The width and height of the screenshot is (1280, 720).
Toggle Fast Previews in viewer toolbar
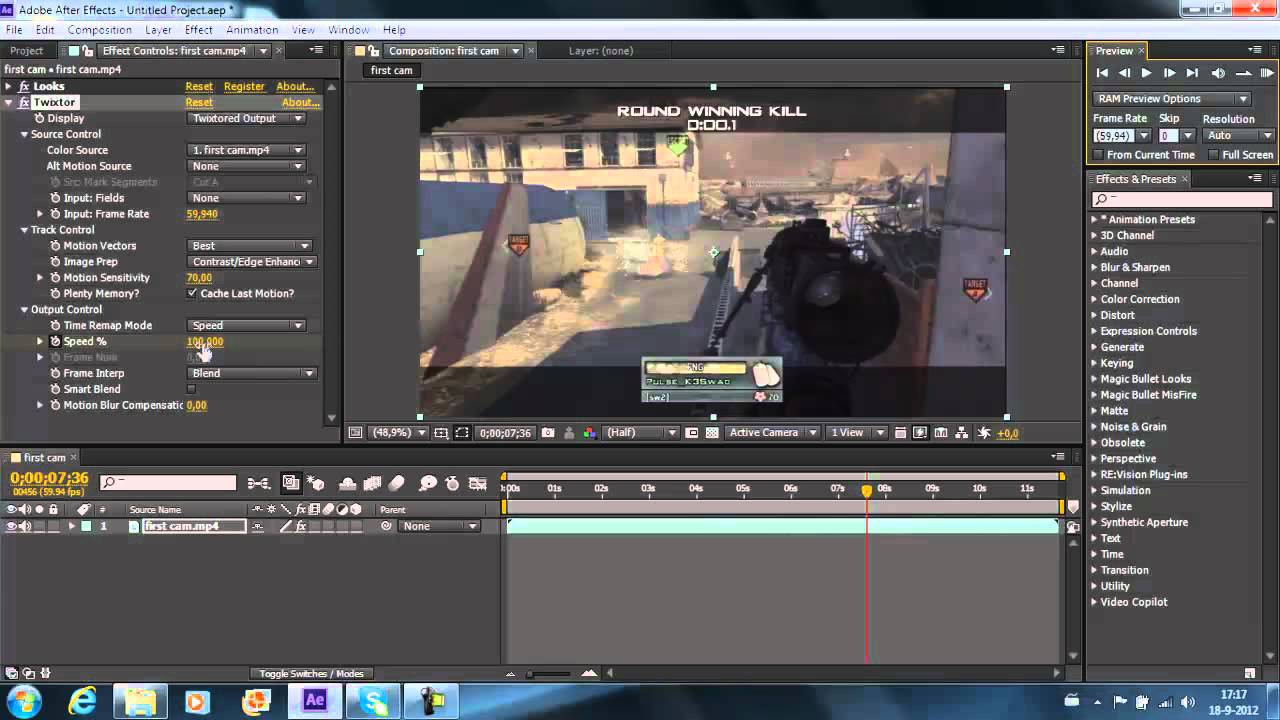click(x=920, y=433)
